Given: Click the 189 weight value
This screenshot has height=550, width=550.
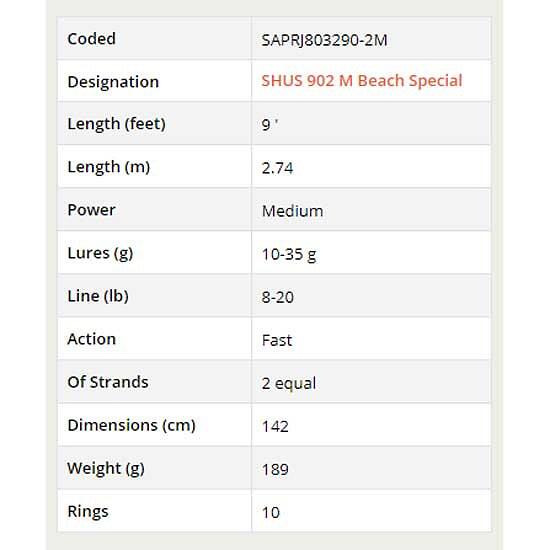Looking at the screenshot, I should tap(275, 470).
